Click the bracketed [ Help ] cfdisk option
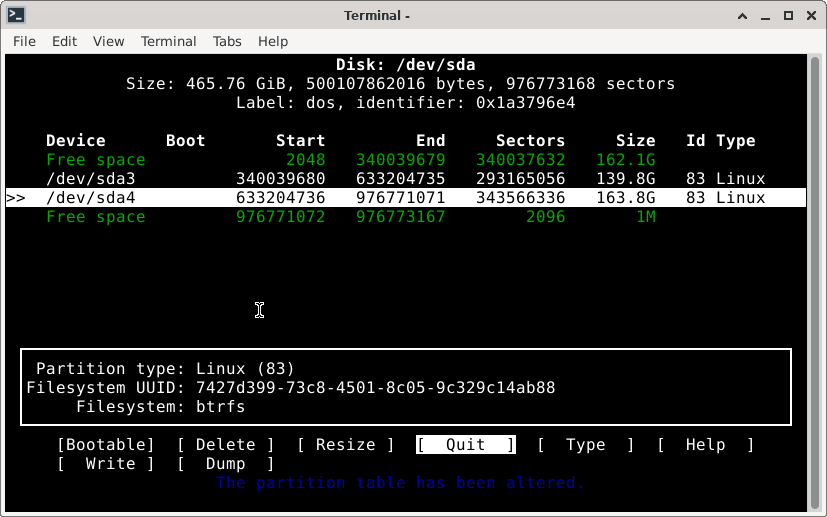 point(705,445)
